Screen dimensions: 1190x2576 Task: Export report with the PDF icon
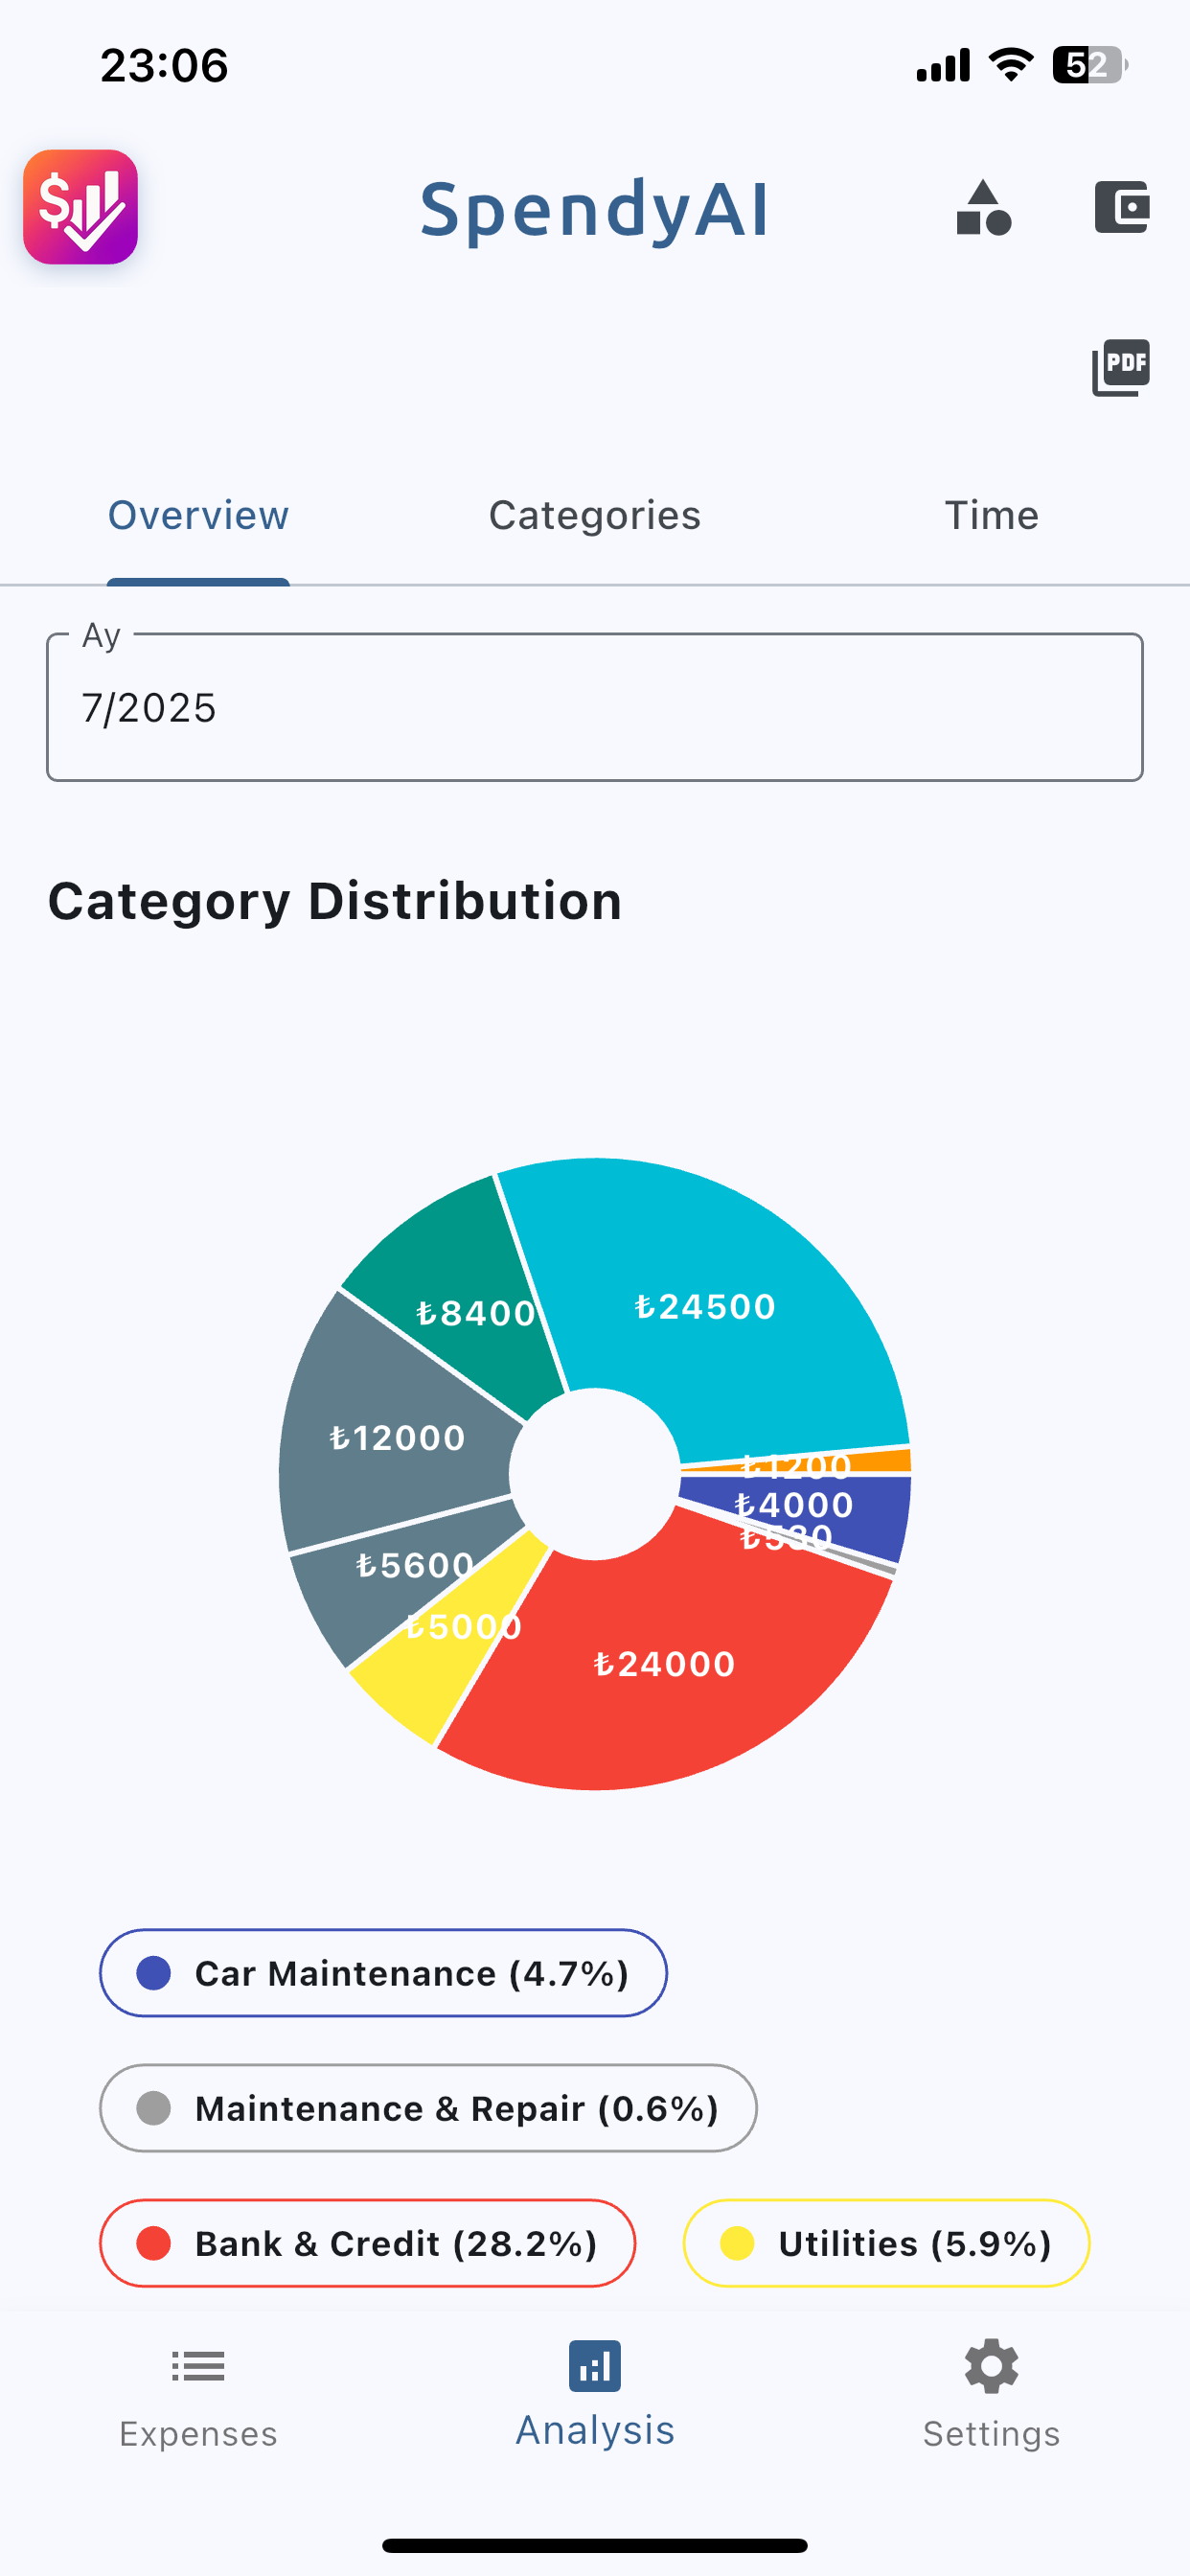pos(1121,368)
